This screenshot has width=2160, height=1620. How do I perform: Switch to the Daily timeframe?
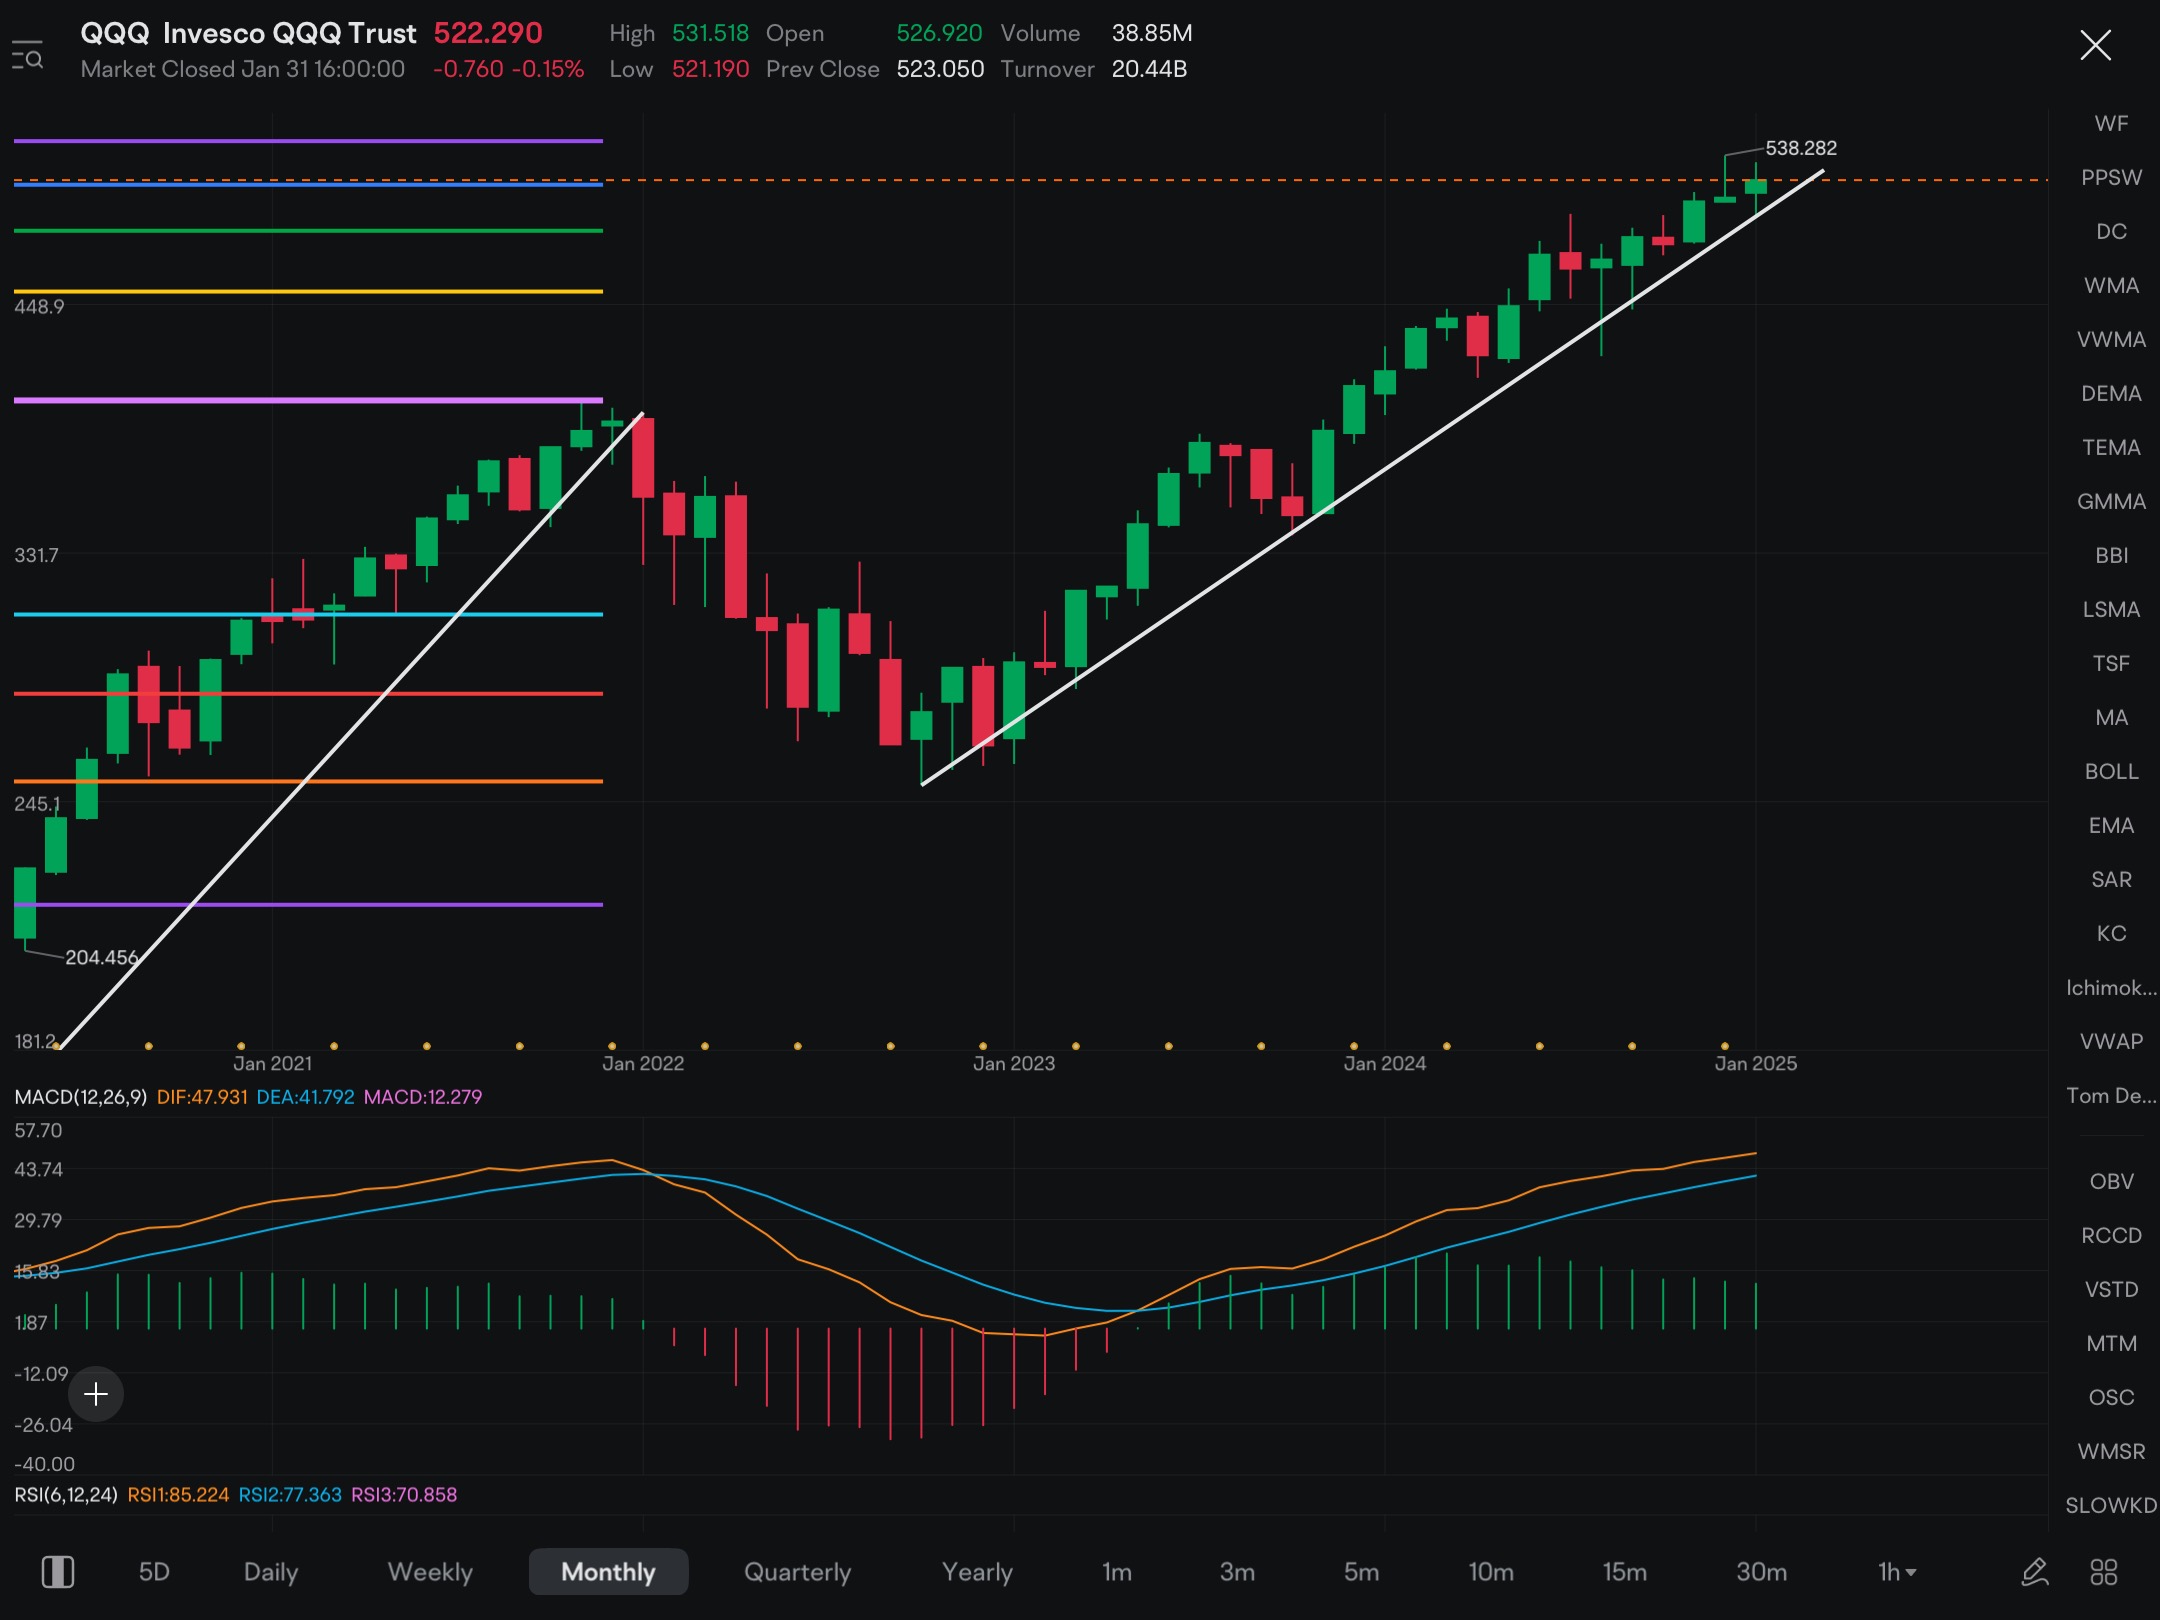271,1572
